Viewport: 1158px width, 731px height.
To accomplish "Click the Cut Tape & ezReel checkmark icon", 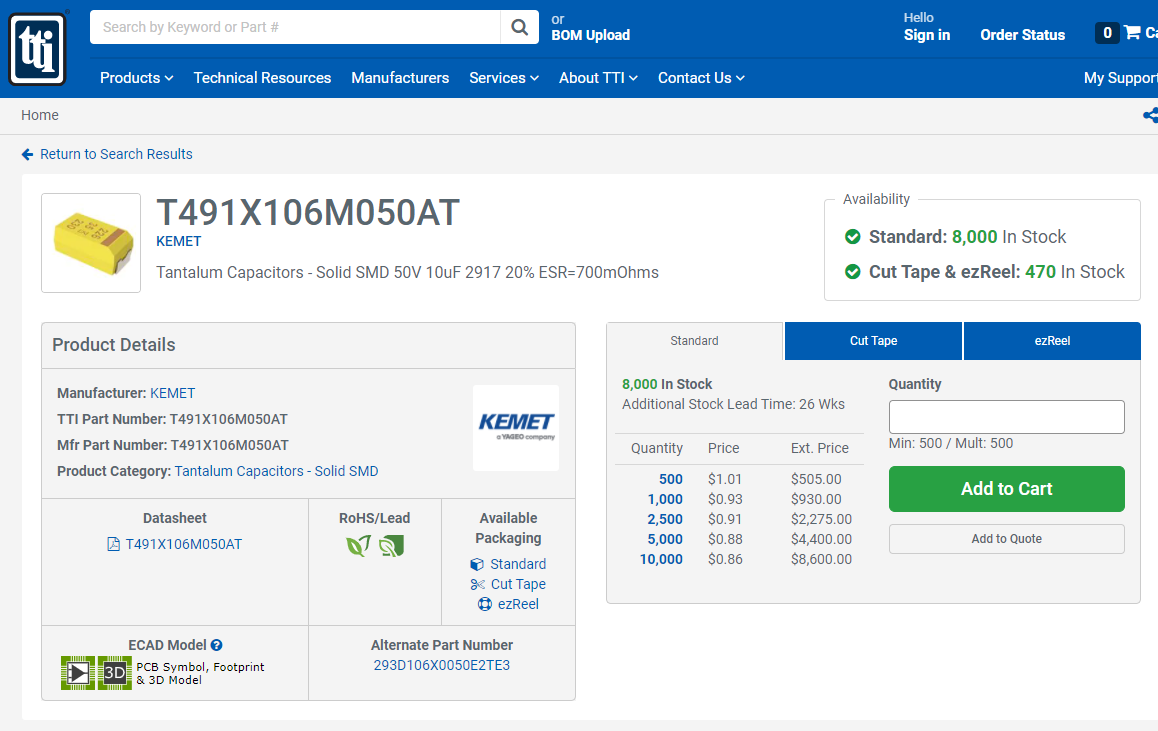I will (x=852, y=272).
